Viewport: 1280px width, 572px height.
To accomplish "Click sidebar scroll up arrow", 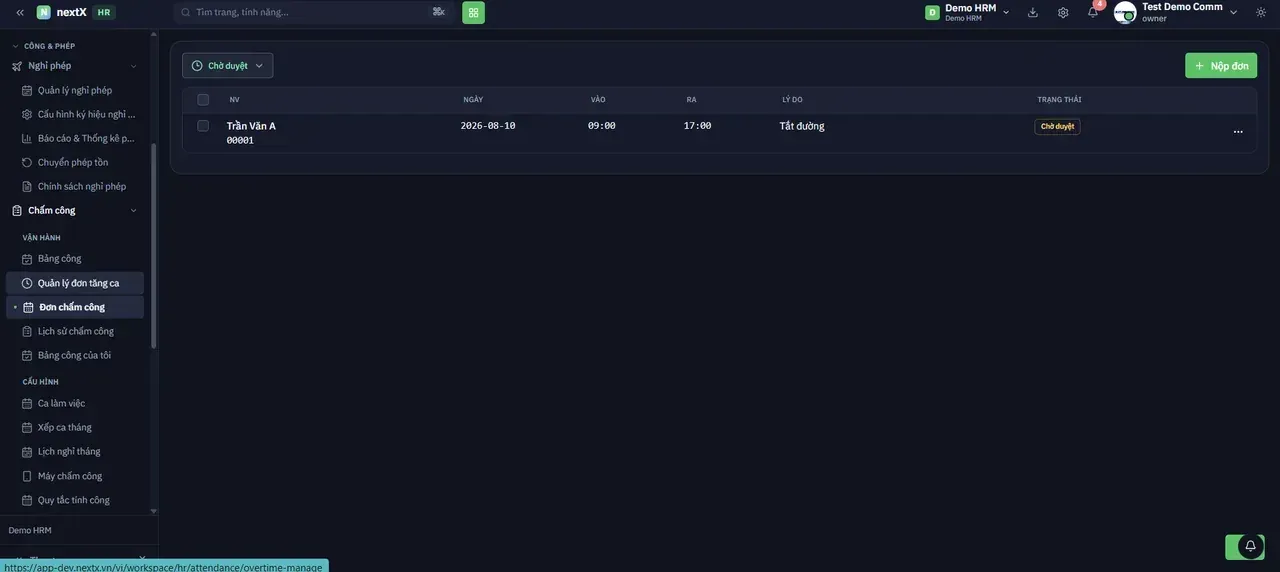I will click(x=153, y=34).
